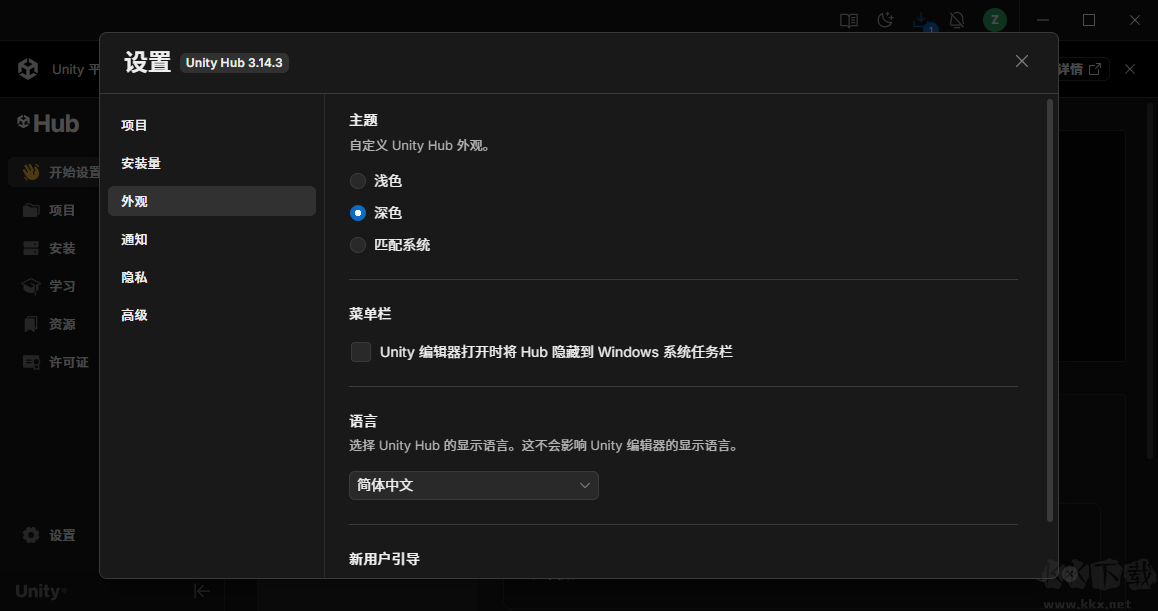Expand the language selector chevron
Image resolution: width=1158 pixels, height=611 pixels.
586,485
